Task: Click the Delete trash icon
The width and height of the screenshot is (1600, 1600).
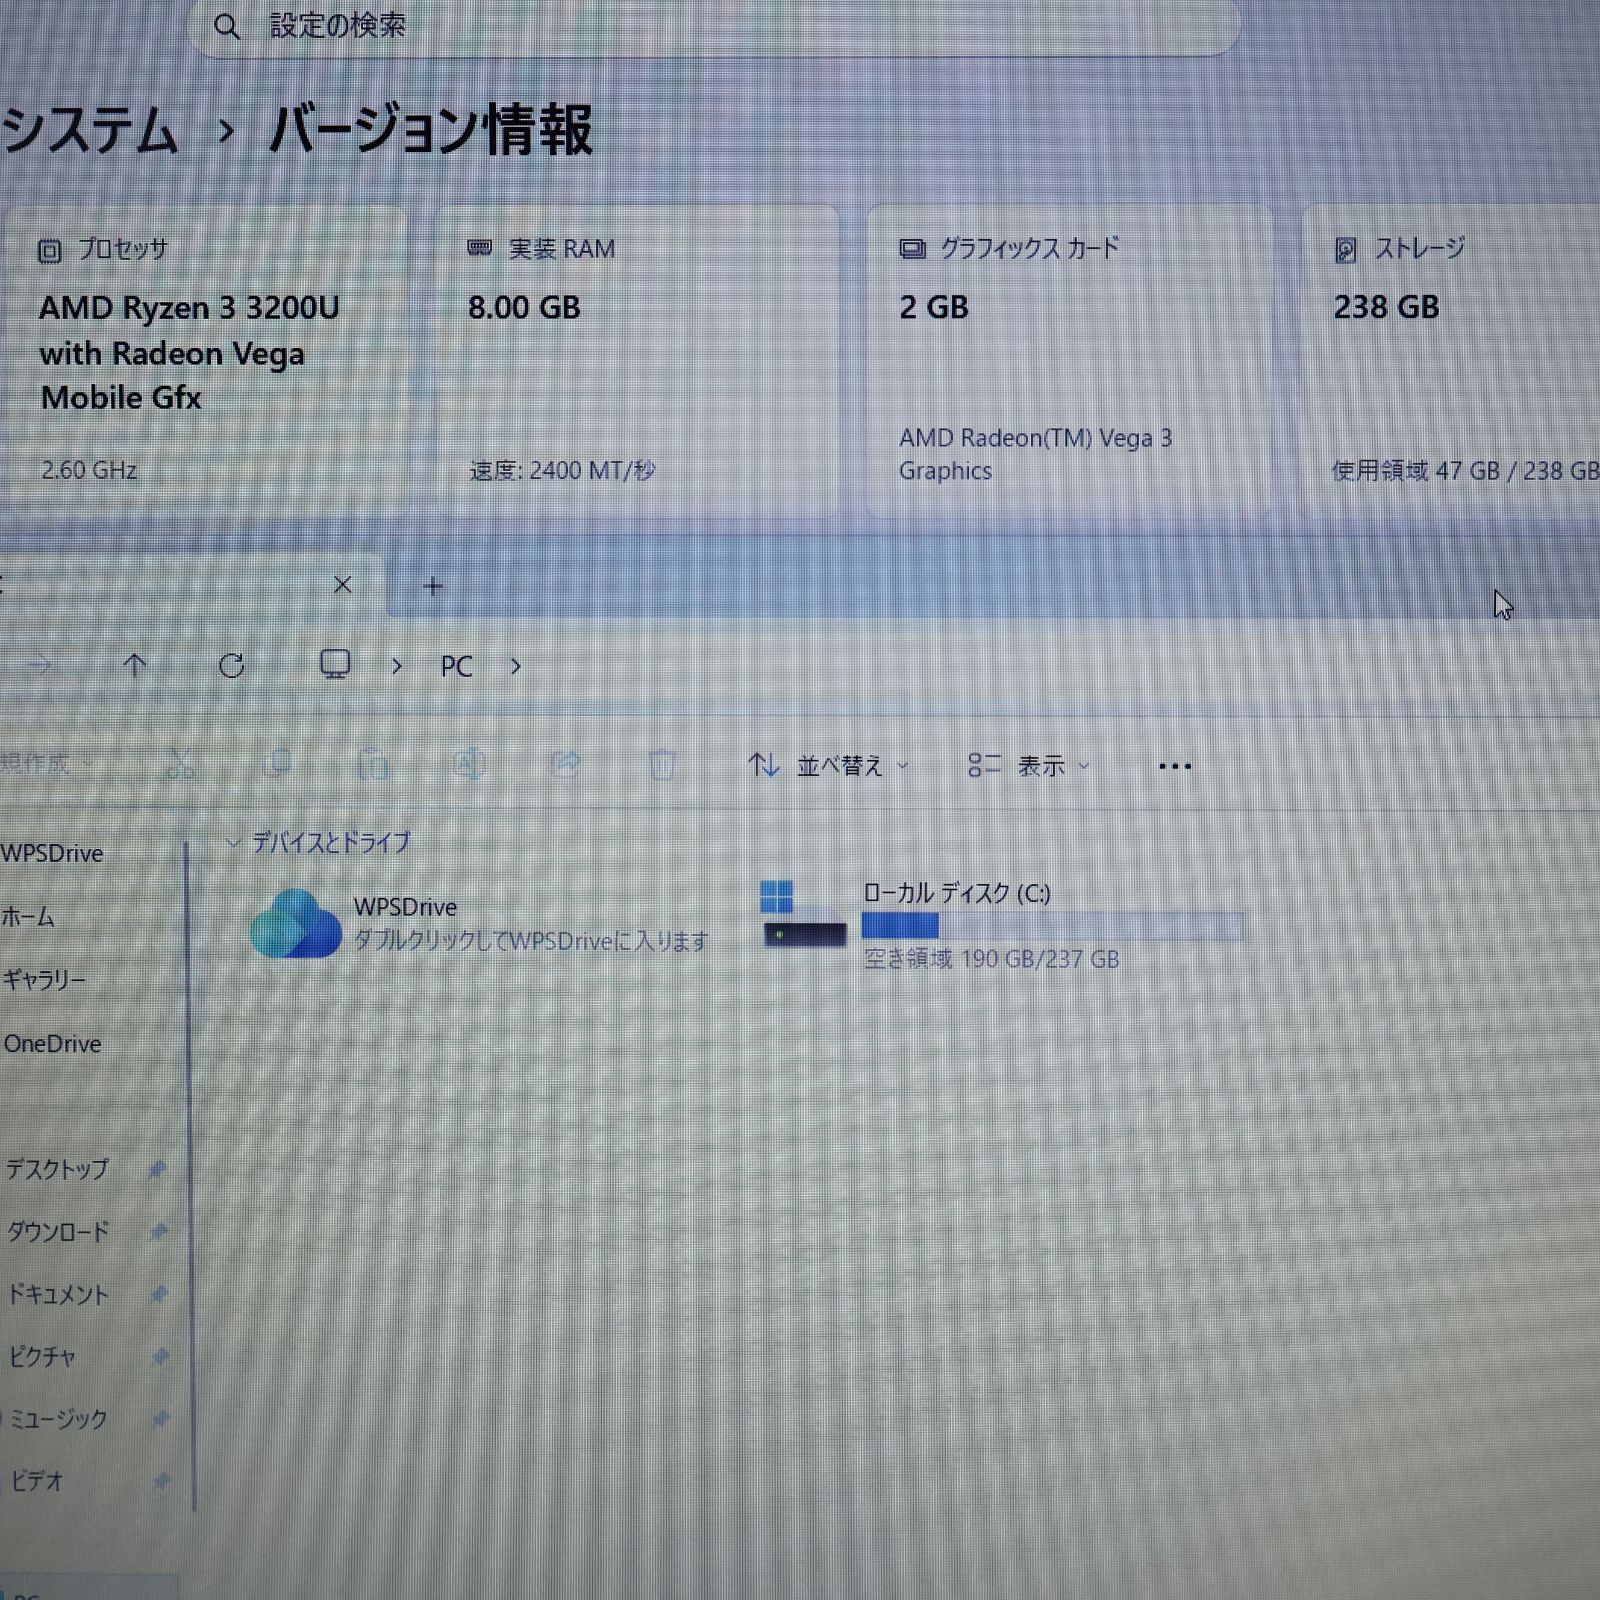Action: click(x=662, y=766)
